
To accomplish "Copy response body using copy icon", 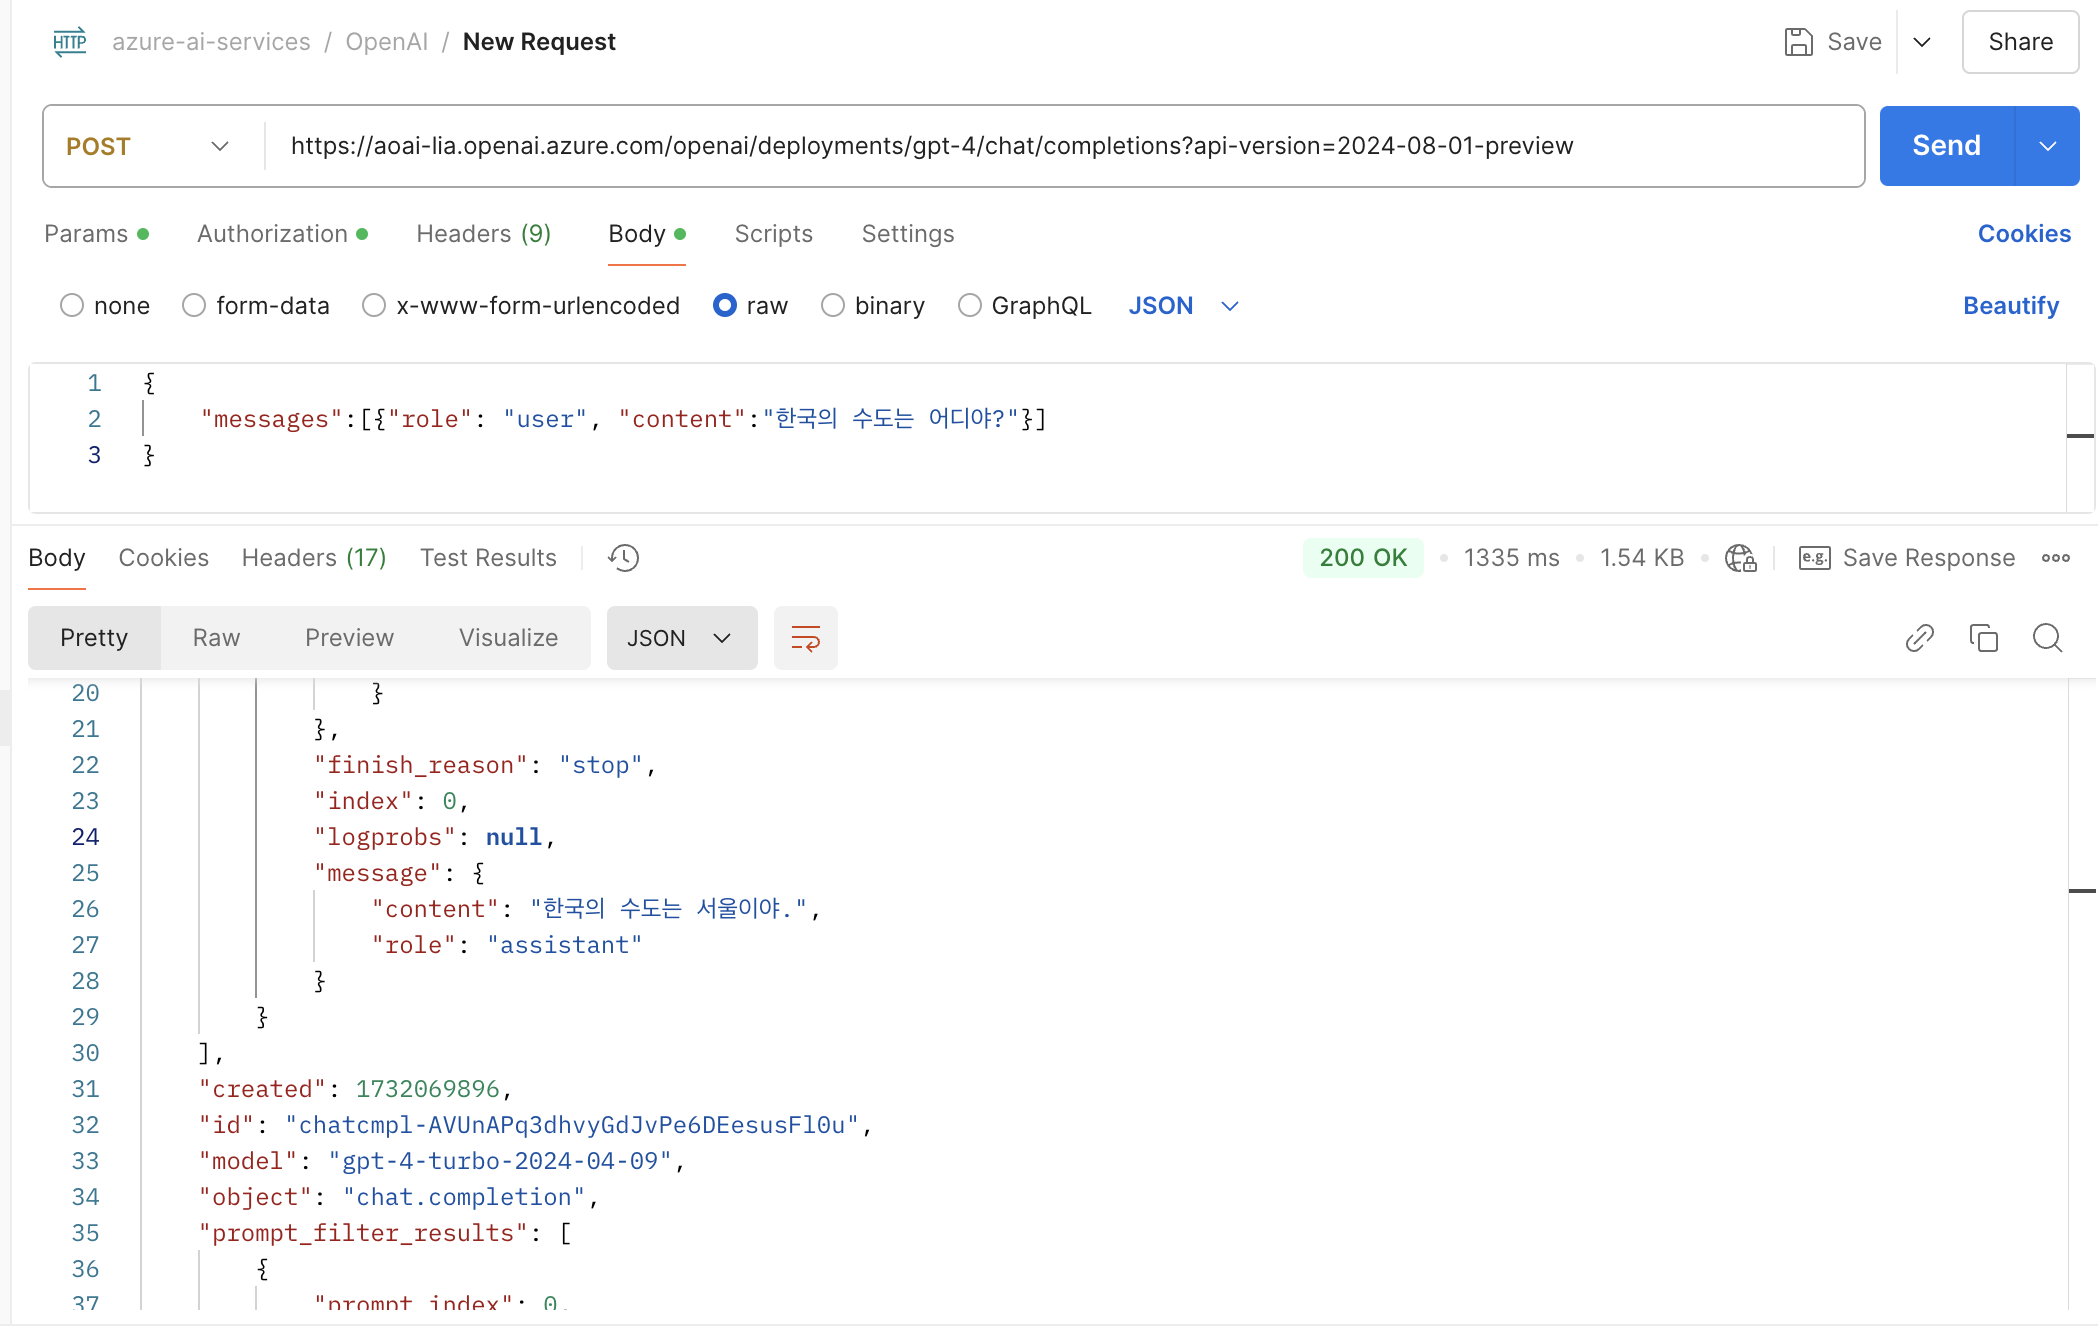I will pos(1983,638).
